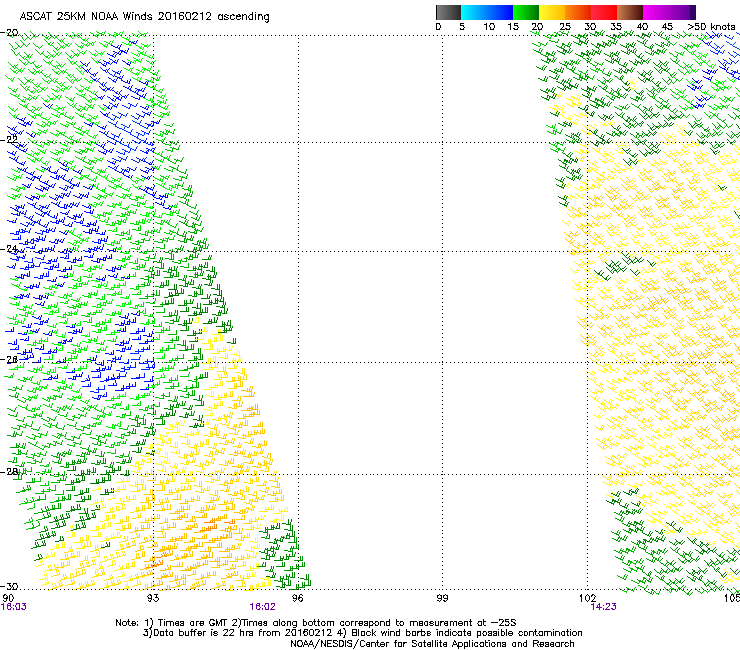Click the '99' longitude axis label
The image size is (740, 650).
[x=442, y=598]
